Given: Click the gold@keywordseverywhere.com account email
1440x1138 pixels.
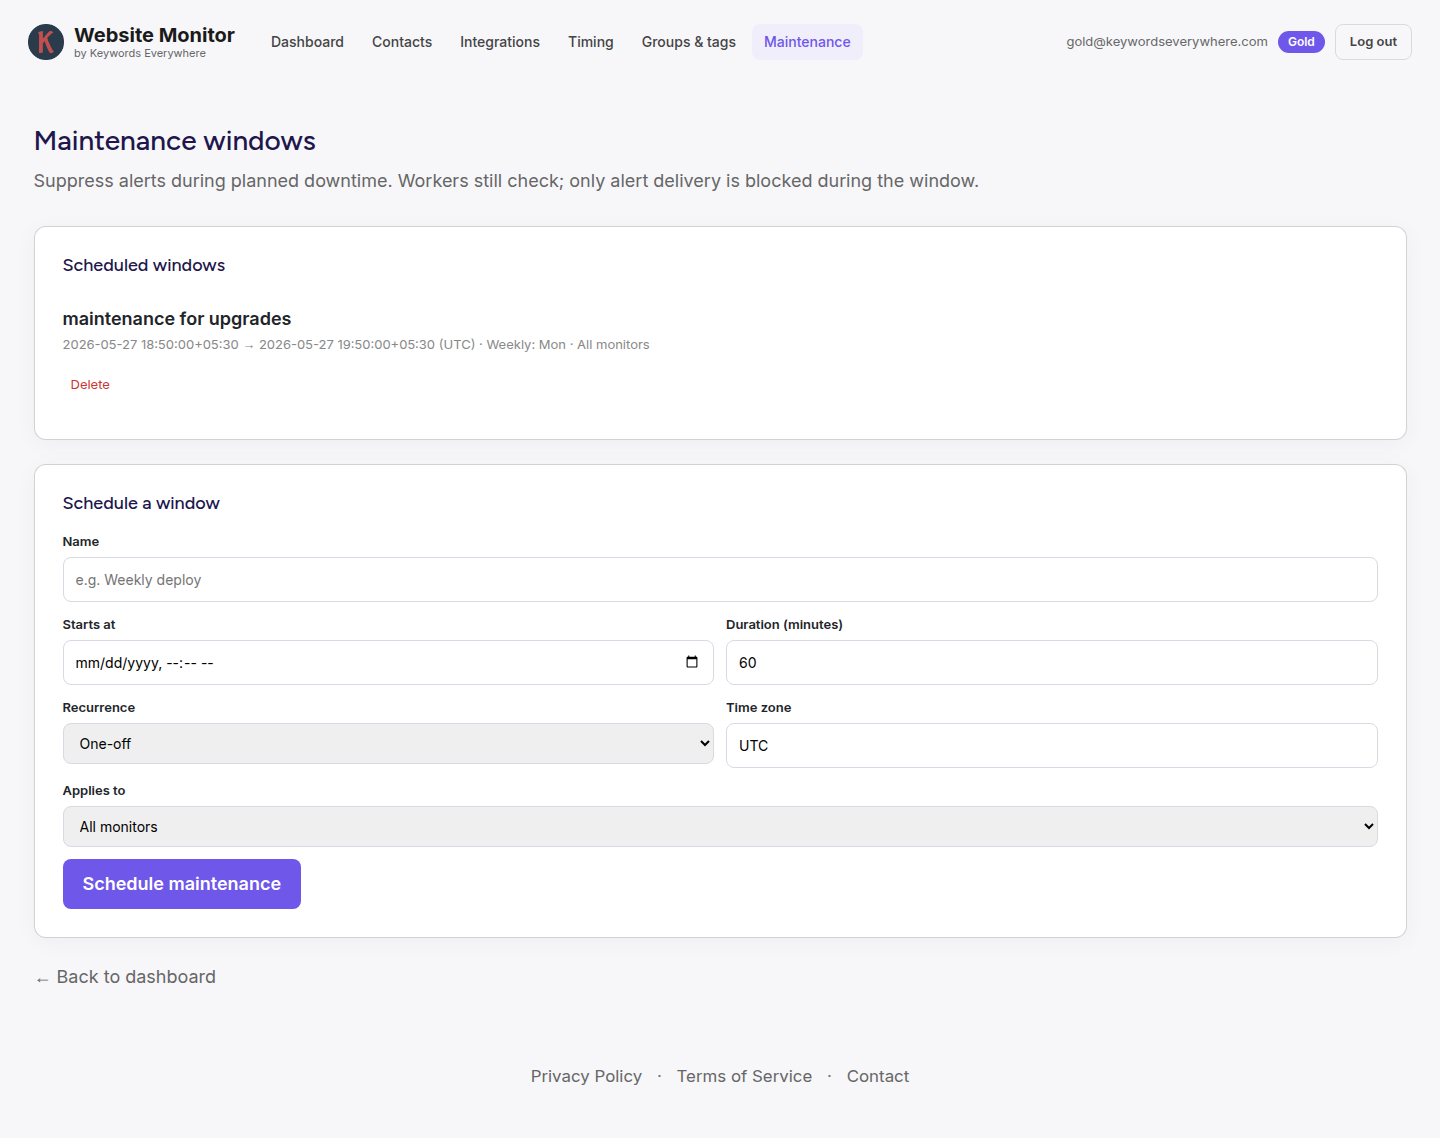Looking at the screenshot, I should point(1167,42).
